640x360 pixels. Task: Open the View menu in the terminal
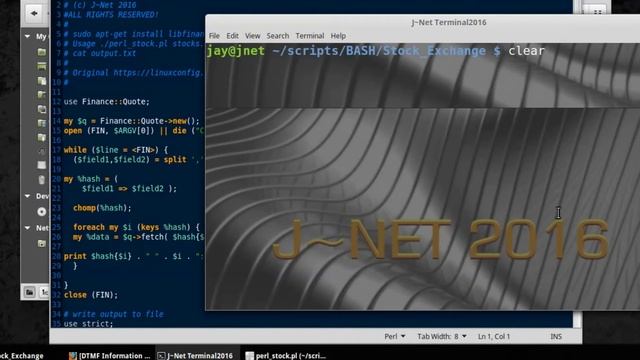[252, 36]
